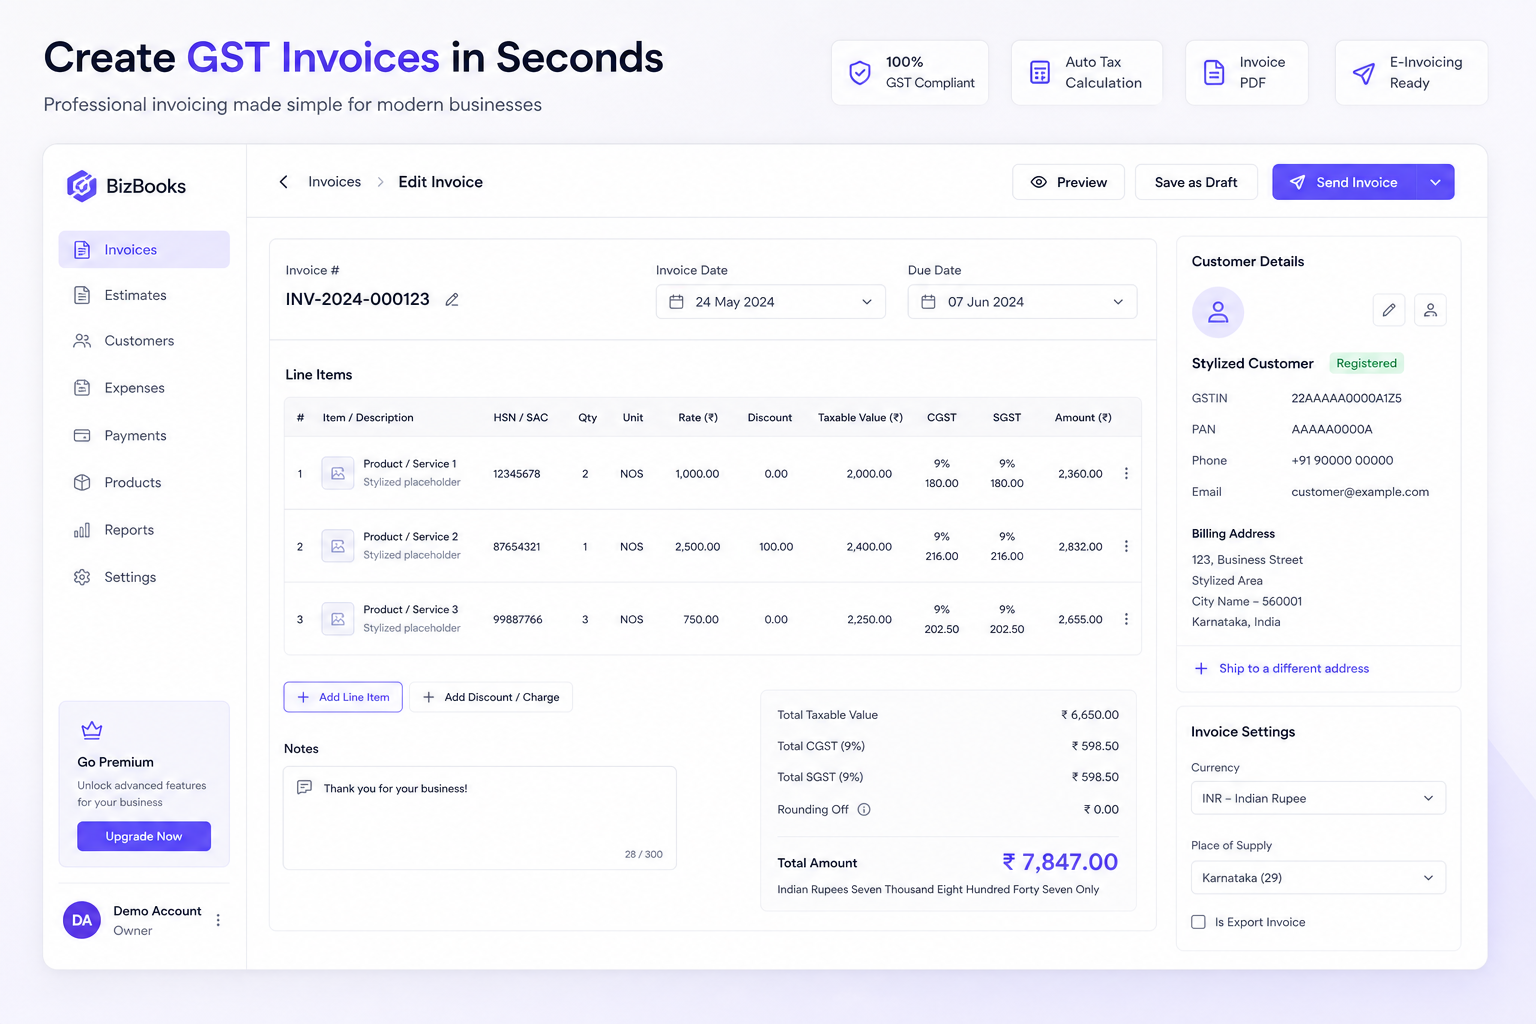Viewport: 1536px width, 1024px height.
Task: Click the Invoices breadcrumb link
Action: coord(334,182)
